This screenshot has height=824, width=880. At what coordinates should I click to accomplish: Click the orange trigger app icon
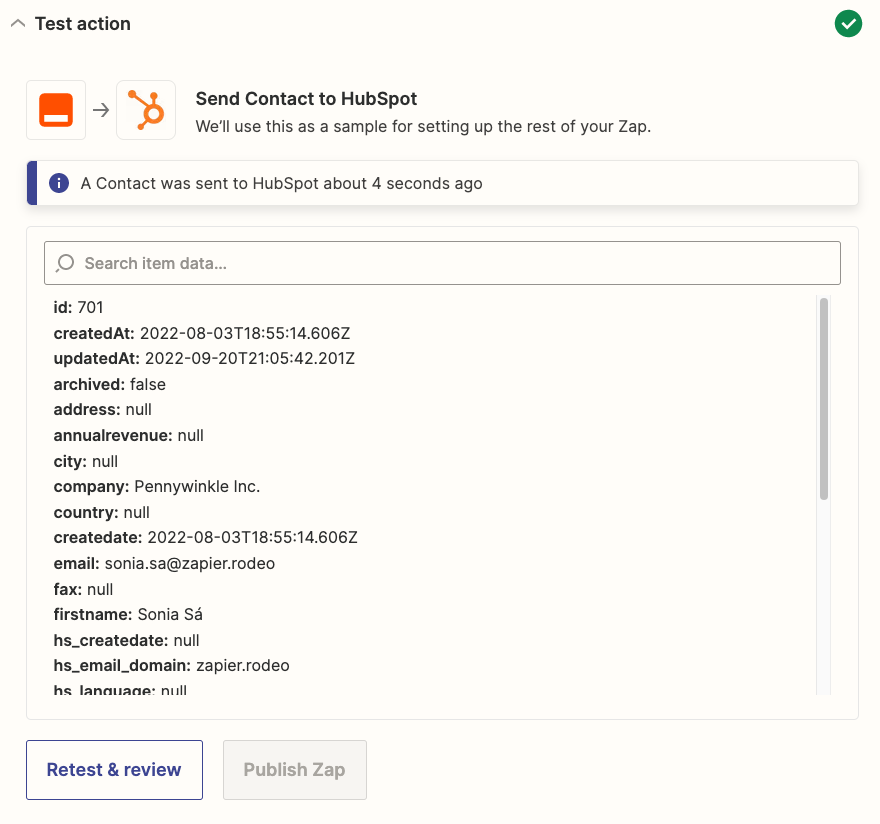(56, 110)
